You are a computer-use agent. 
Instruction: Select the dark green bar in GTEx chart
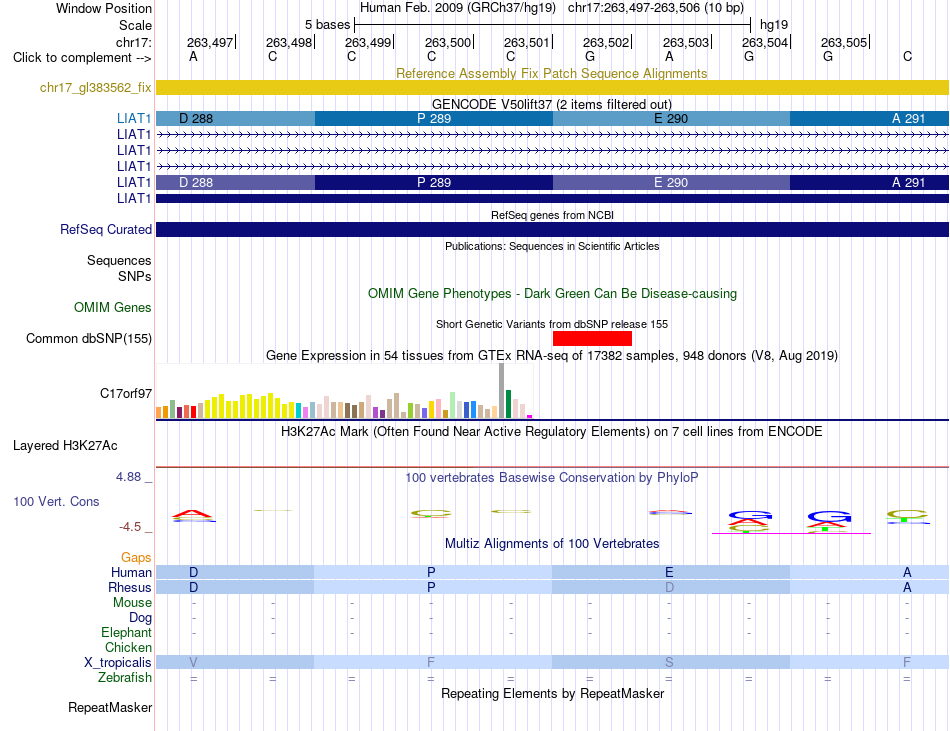tap(508, 404)
